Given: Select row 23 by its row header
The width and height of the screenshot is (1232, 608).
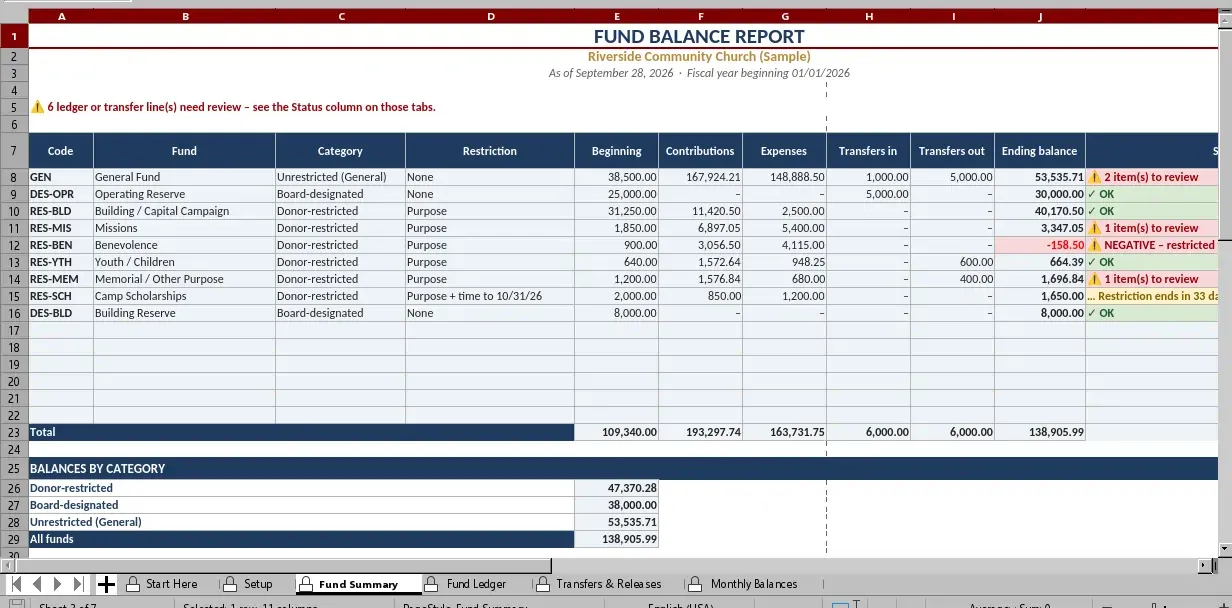Looking at the screenshot, I should [14, 432].
